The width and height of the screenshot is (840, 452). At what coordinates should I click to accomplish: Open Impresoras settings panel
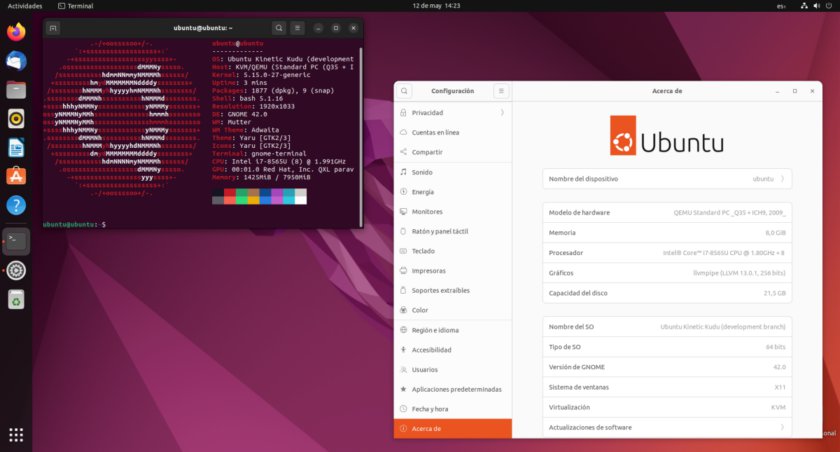tap(453, 270)
